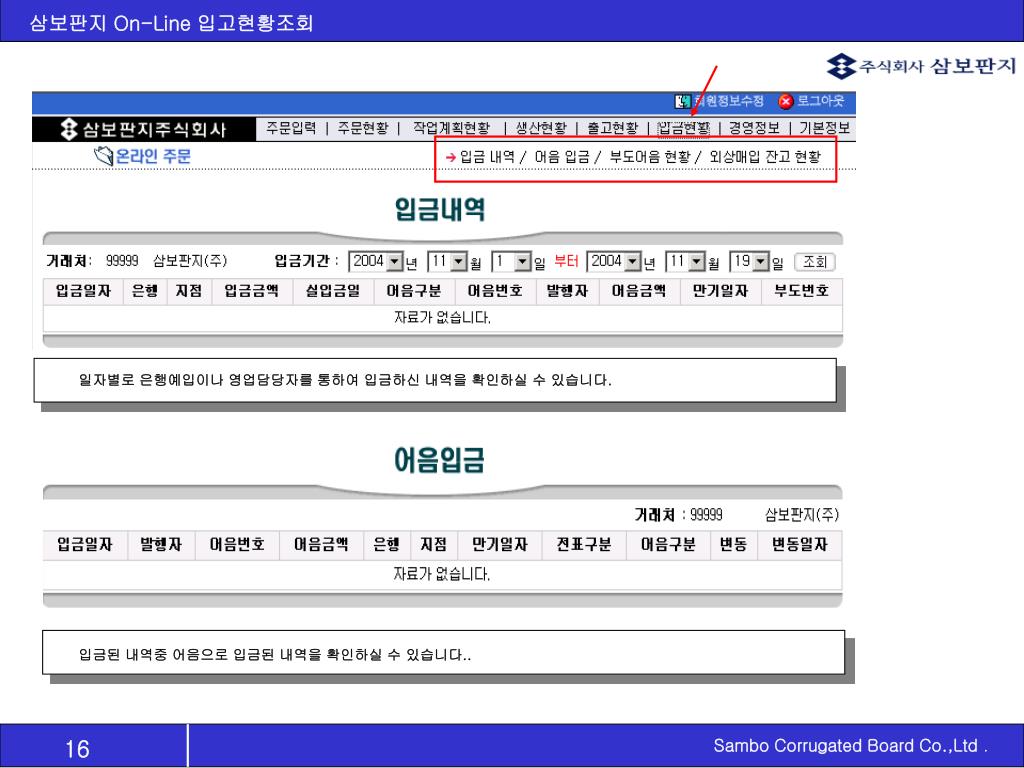
Task: Open the 출고현황 menu
Action: pyautogui.click(x=613, y=128)
